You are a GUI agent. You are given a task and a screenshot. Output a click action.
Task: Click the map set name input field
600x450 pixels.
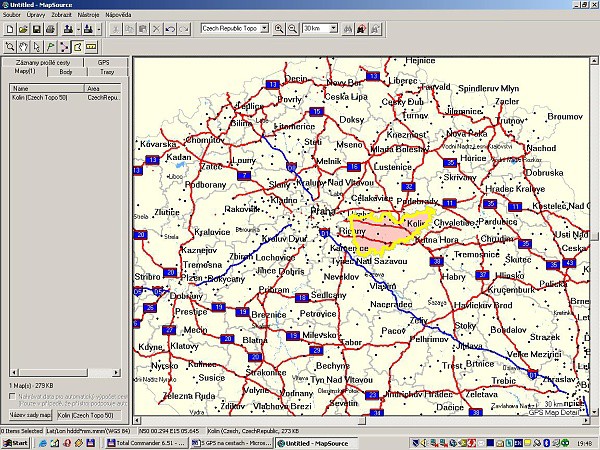[x=88, y=415]
